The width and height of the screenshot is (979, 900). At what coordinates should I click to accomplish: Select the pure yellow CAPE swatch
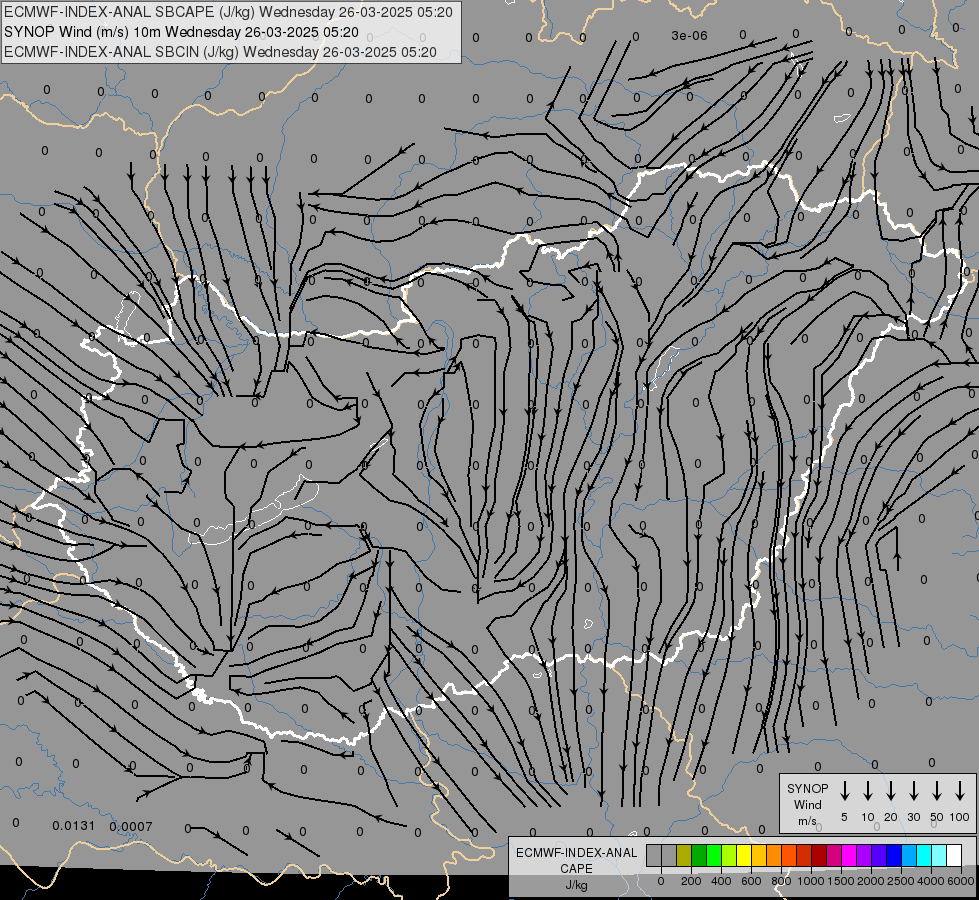click(744, 855)
